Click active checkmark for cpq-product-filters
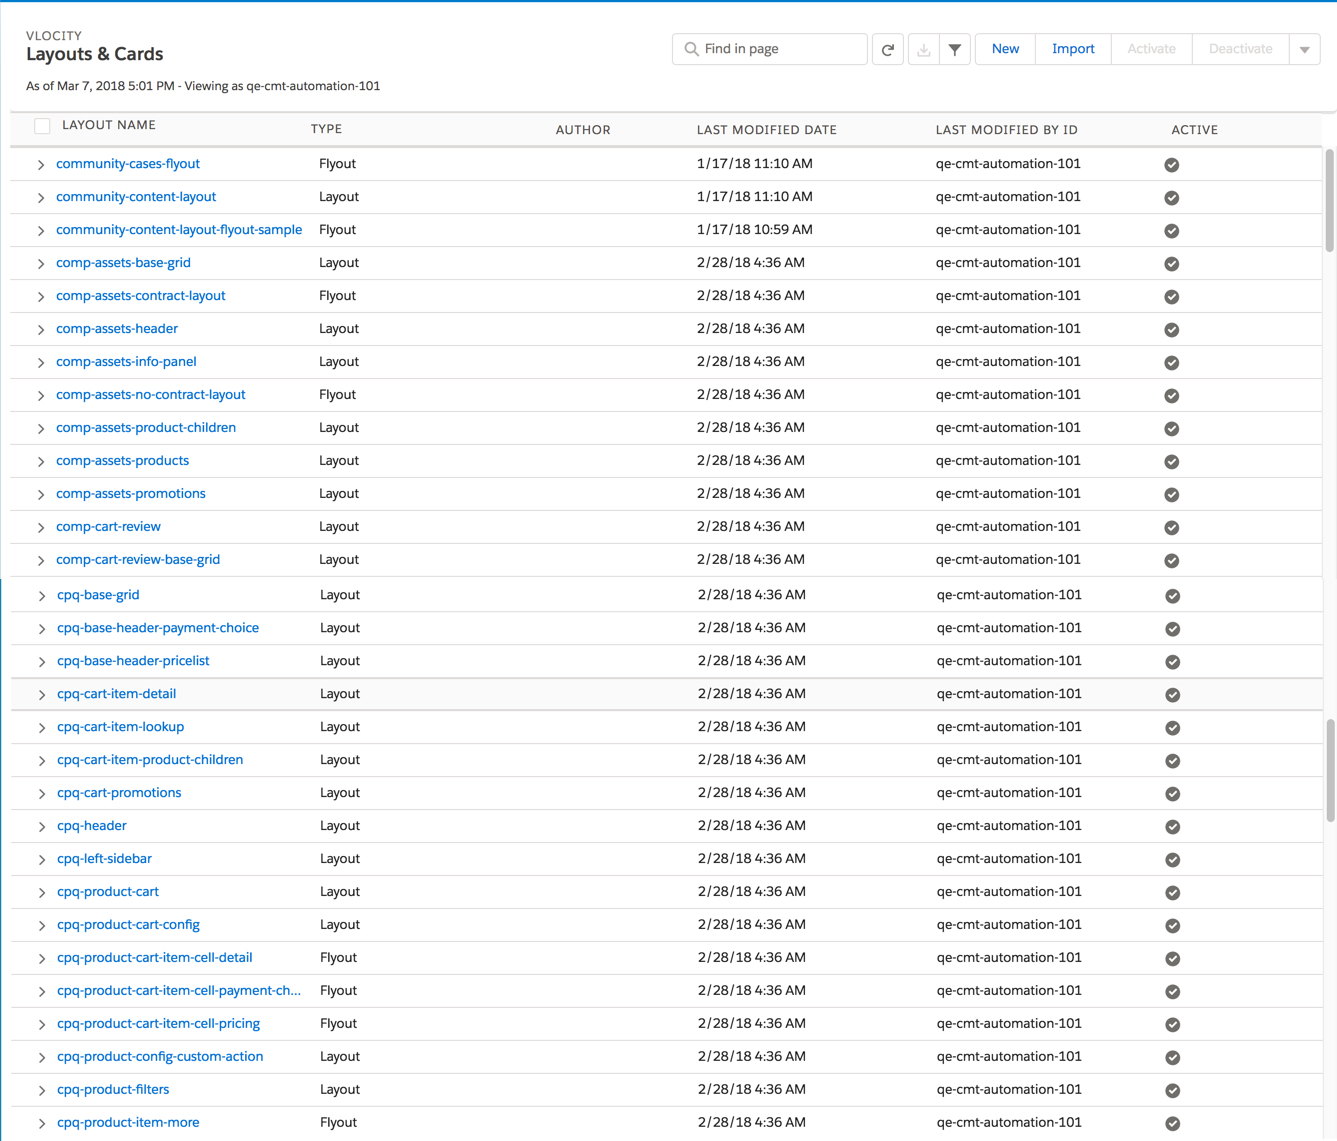The height and width of the screenshot is (1141, 1337). tap(1172, 1091)
